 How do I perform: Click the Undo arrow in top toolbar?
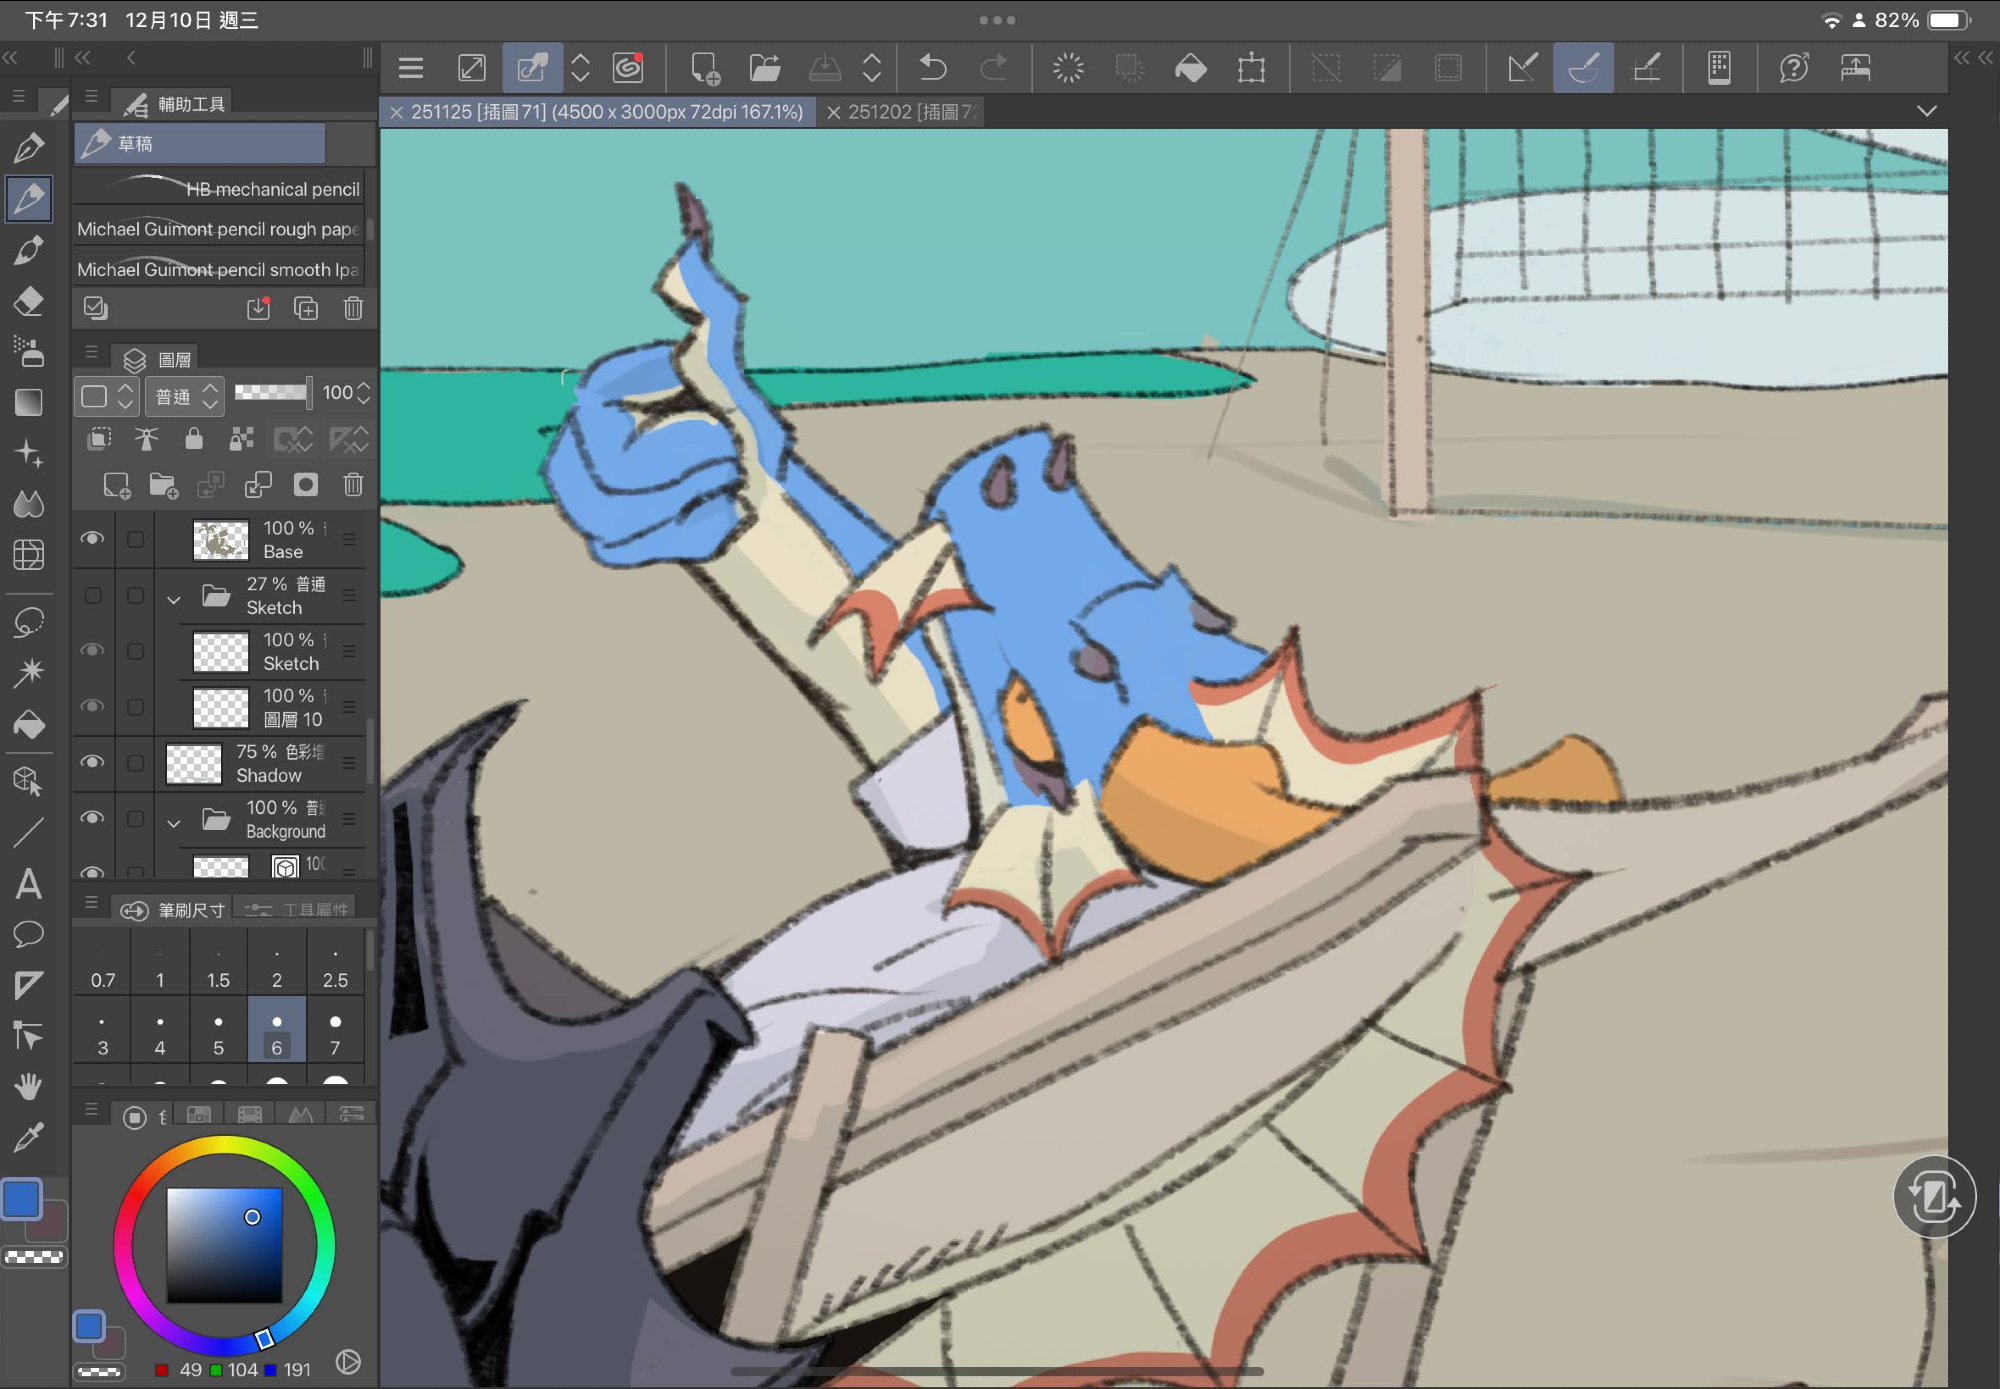coord(932,68)
